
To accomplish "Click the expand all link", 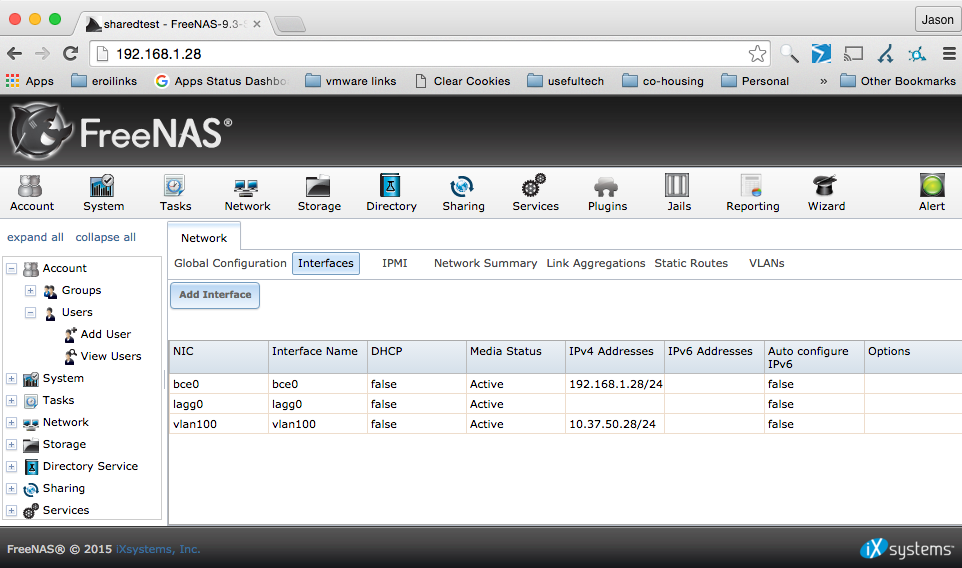I will coord(35,237).
